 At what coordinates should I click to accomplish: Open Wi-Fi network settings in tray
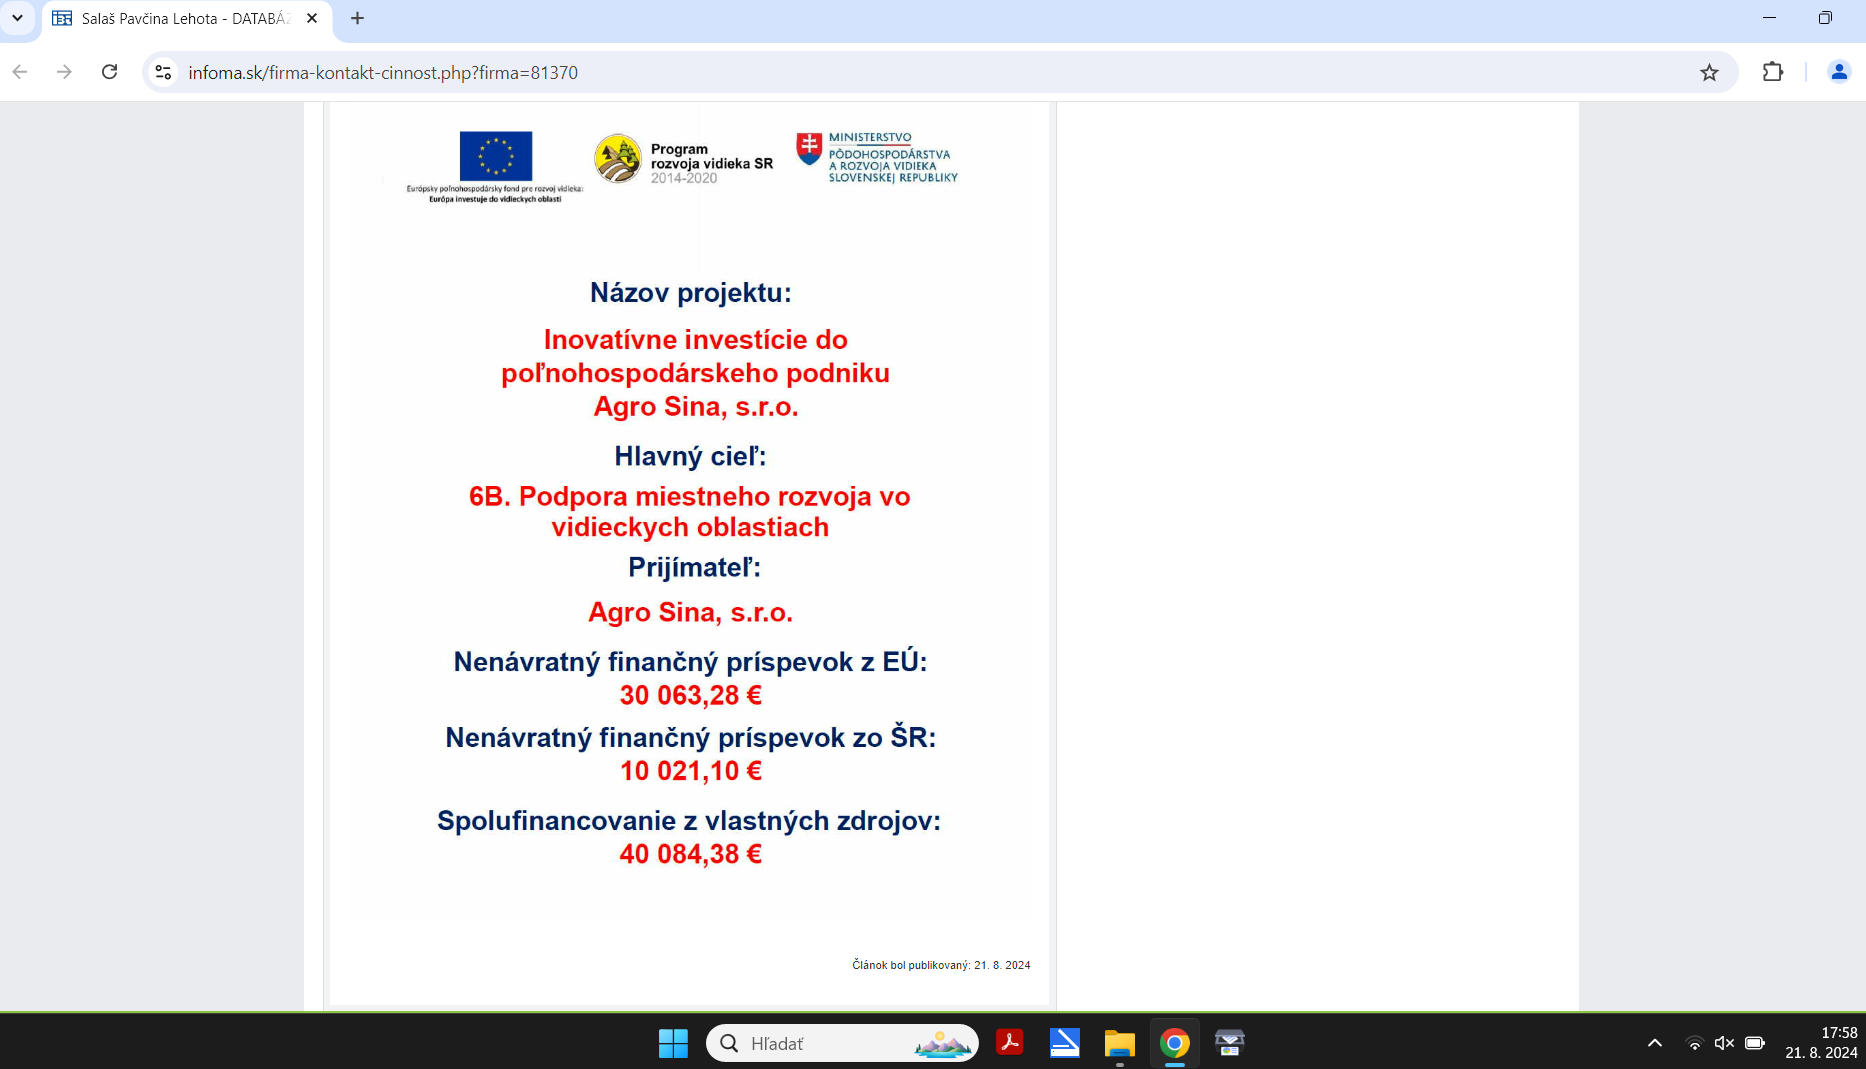(x=1694, y=1043)
